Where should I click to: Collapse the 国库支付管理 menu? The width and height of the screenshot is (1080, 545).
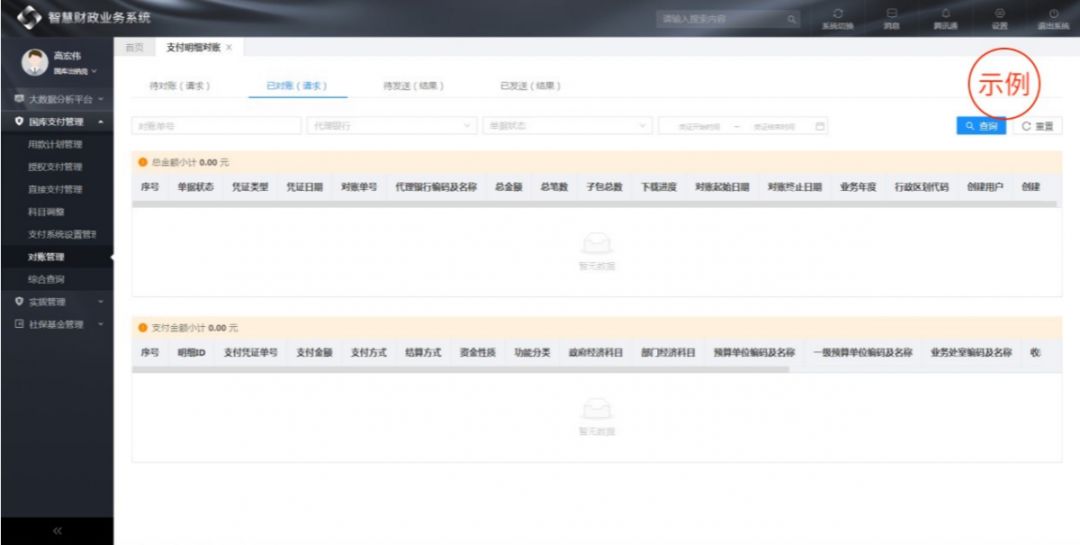101,122
